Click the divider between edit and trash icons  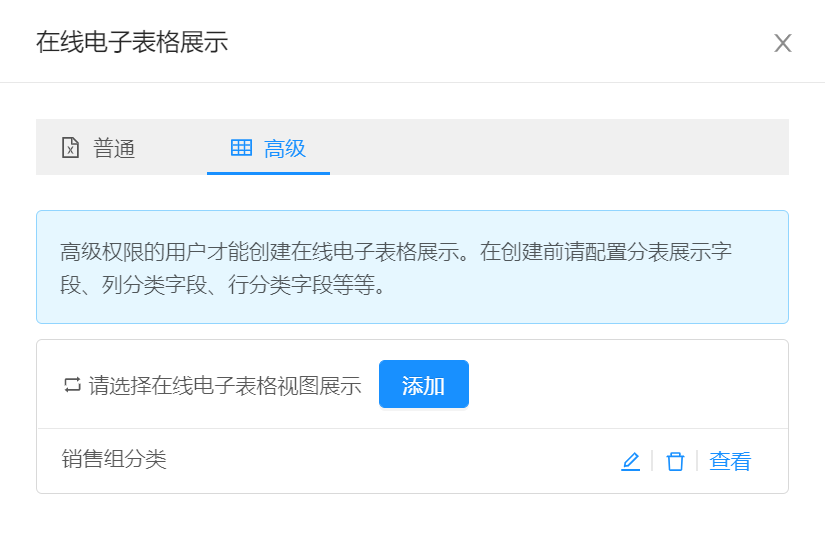click(x=652, y=461)
